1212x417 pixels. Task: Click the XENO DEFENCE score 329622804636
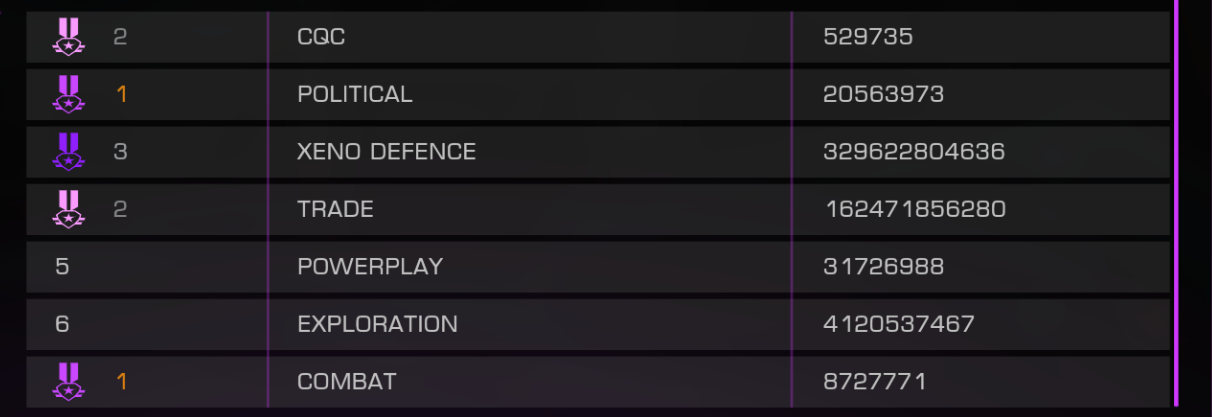(914, 152)
